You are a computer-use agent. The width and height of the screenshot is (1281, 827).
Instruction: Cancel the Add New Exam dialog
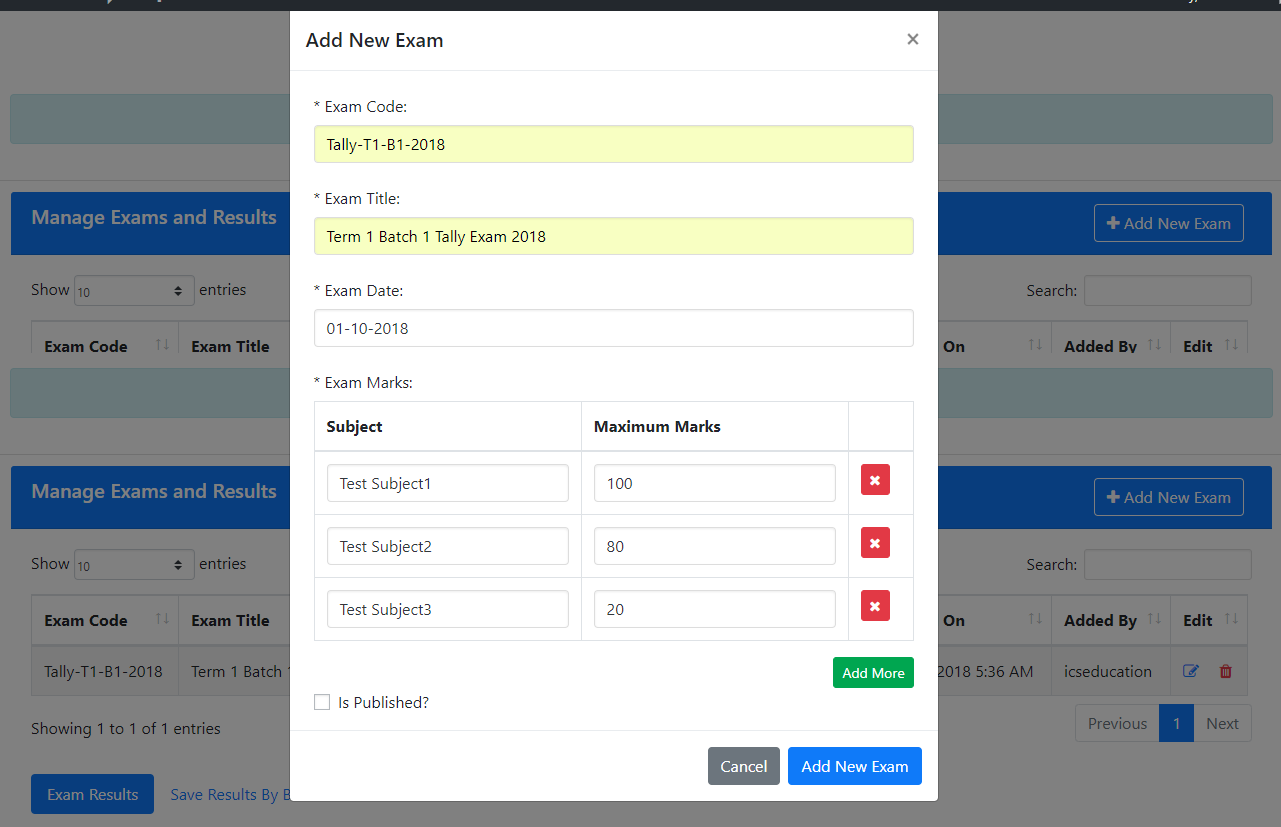[x=744, y=766]
